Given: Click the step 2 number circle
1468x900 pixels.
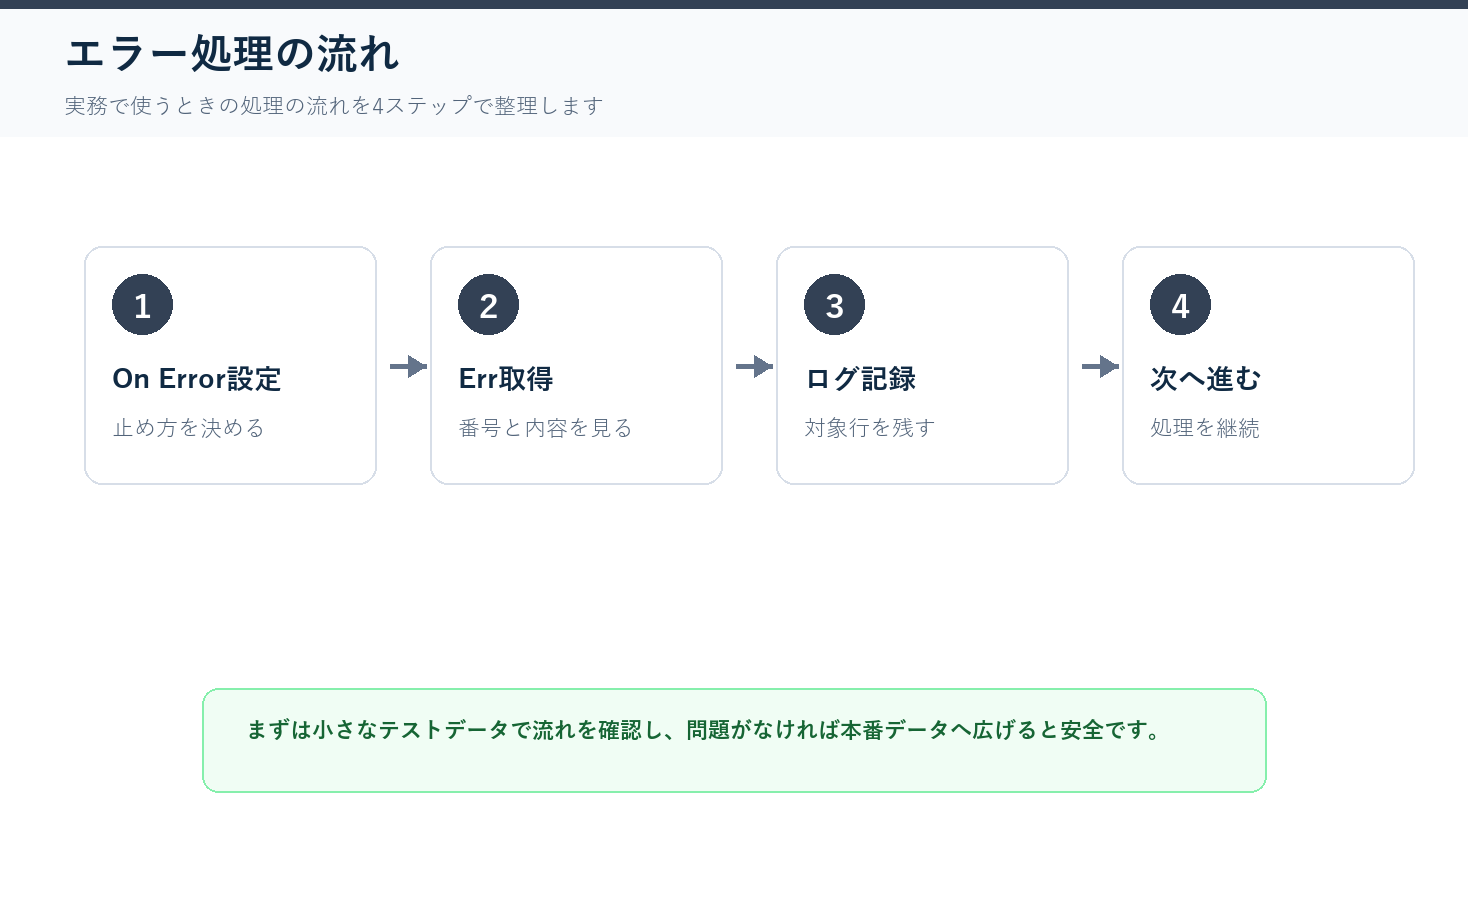Looking at the screenshot, I should click(x=488, y=305).
